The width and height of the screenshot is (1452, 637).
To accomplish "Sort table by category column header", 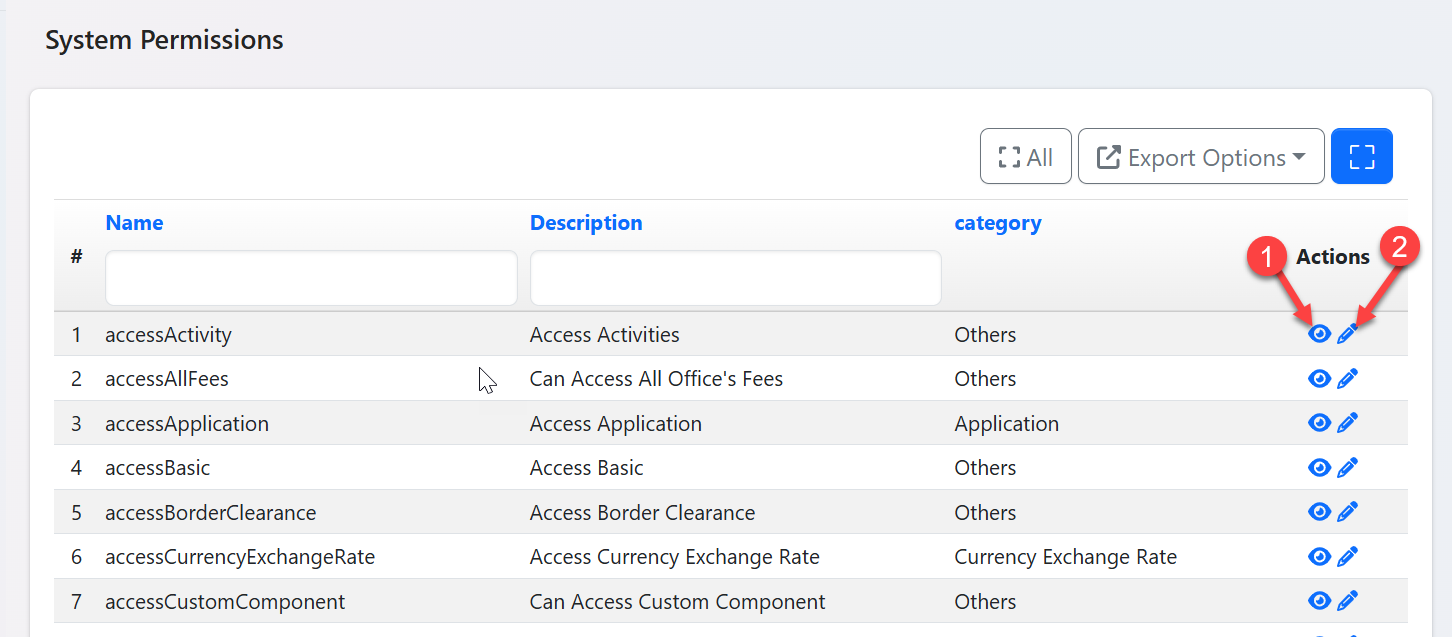I will (x=997, y=223).
